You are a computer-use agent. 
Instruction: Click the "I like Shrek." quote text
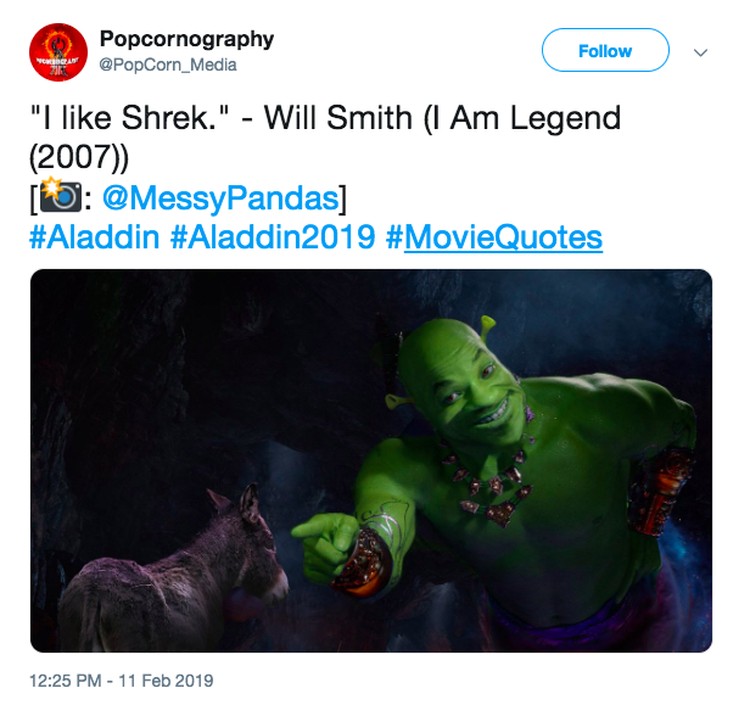pos(130,118)
